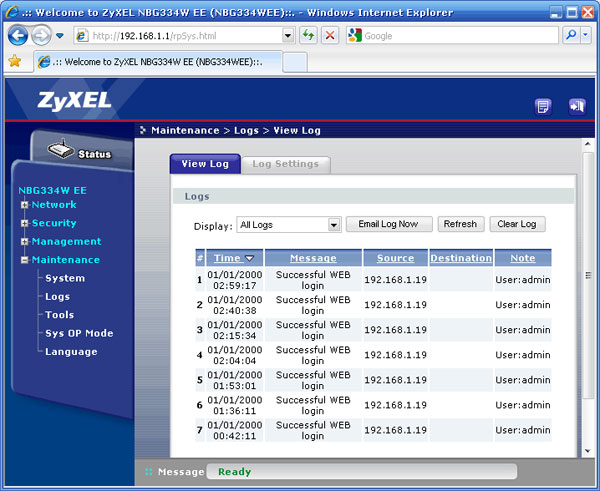Select the View Log tab
The image size is (600, 491).
tap(205, 164)
